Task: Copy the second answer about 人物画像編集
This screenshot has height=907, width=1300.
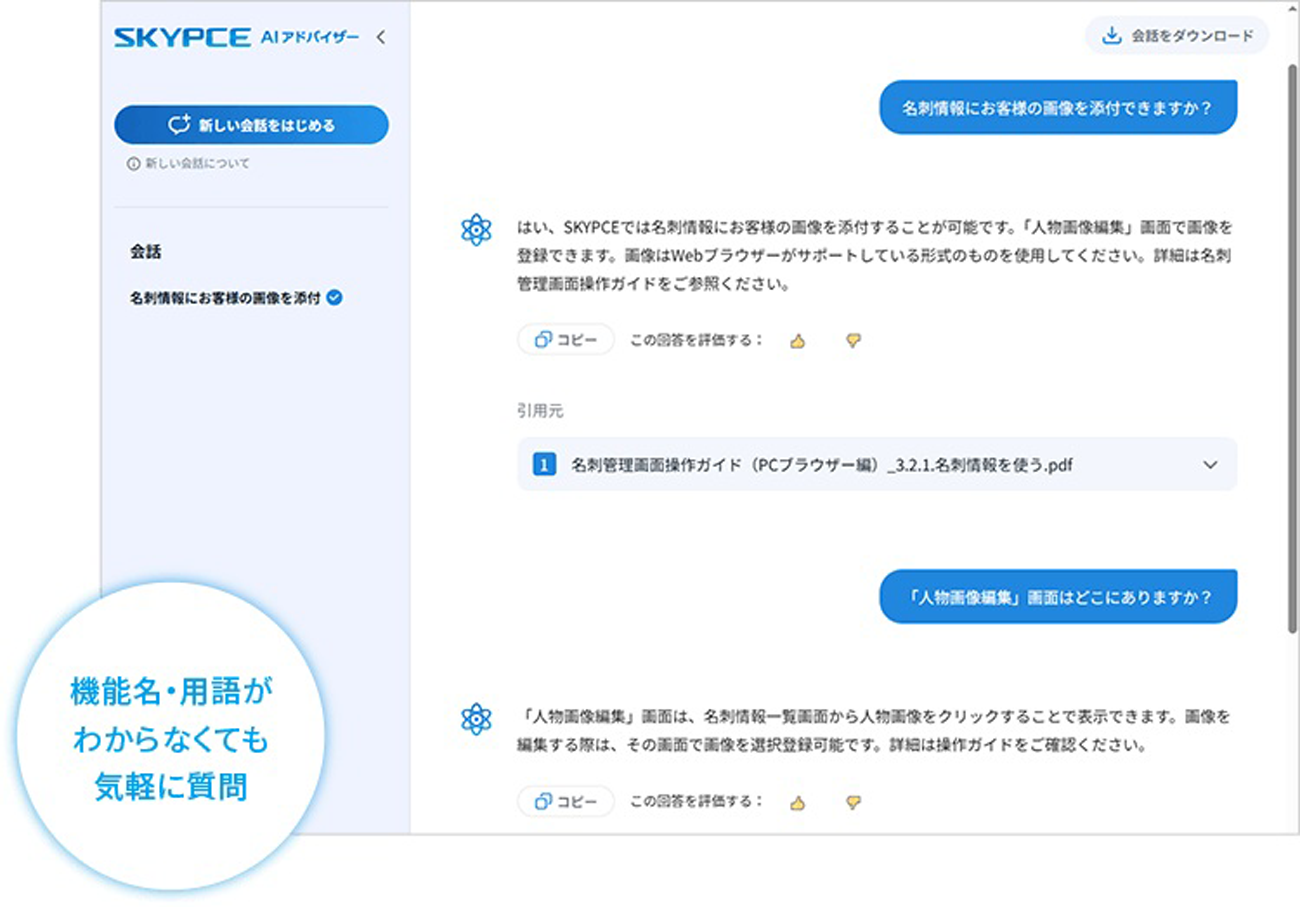Action: coord(566,802)
